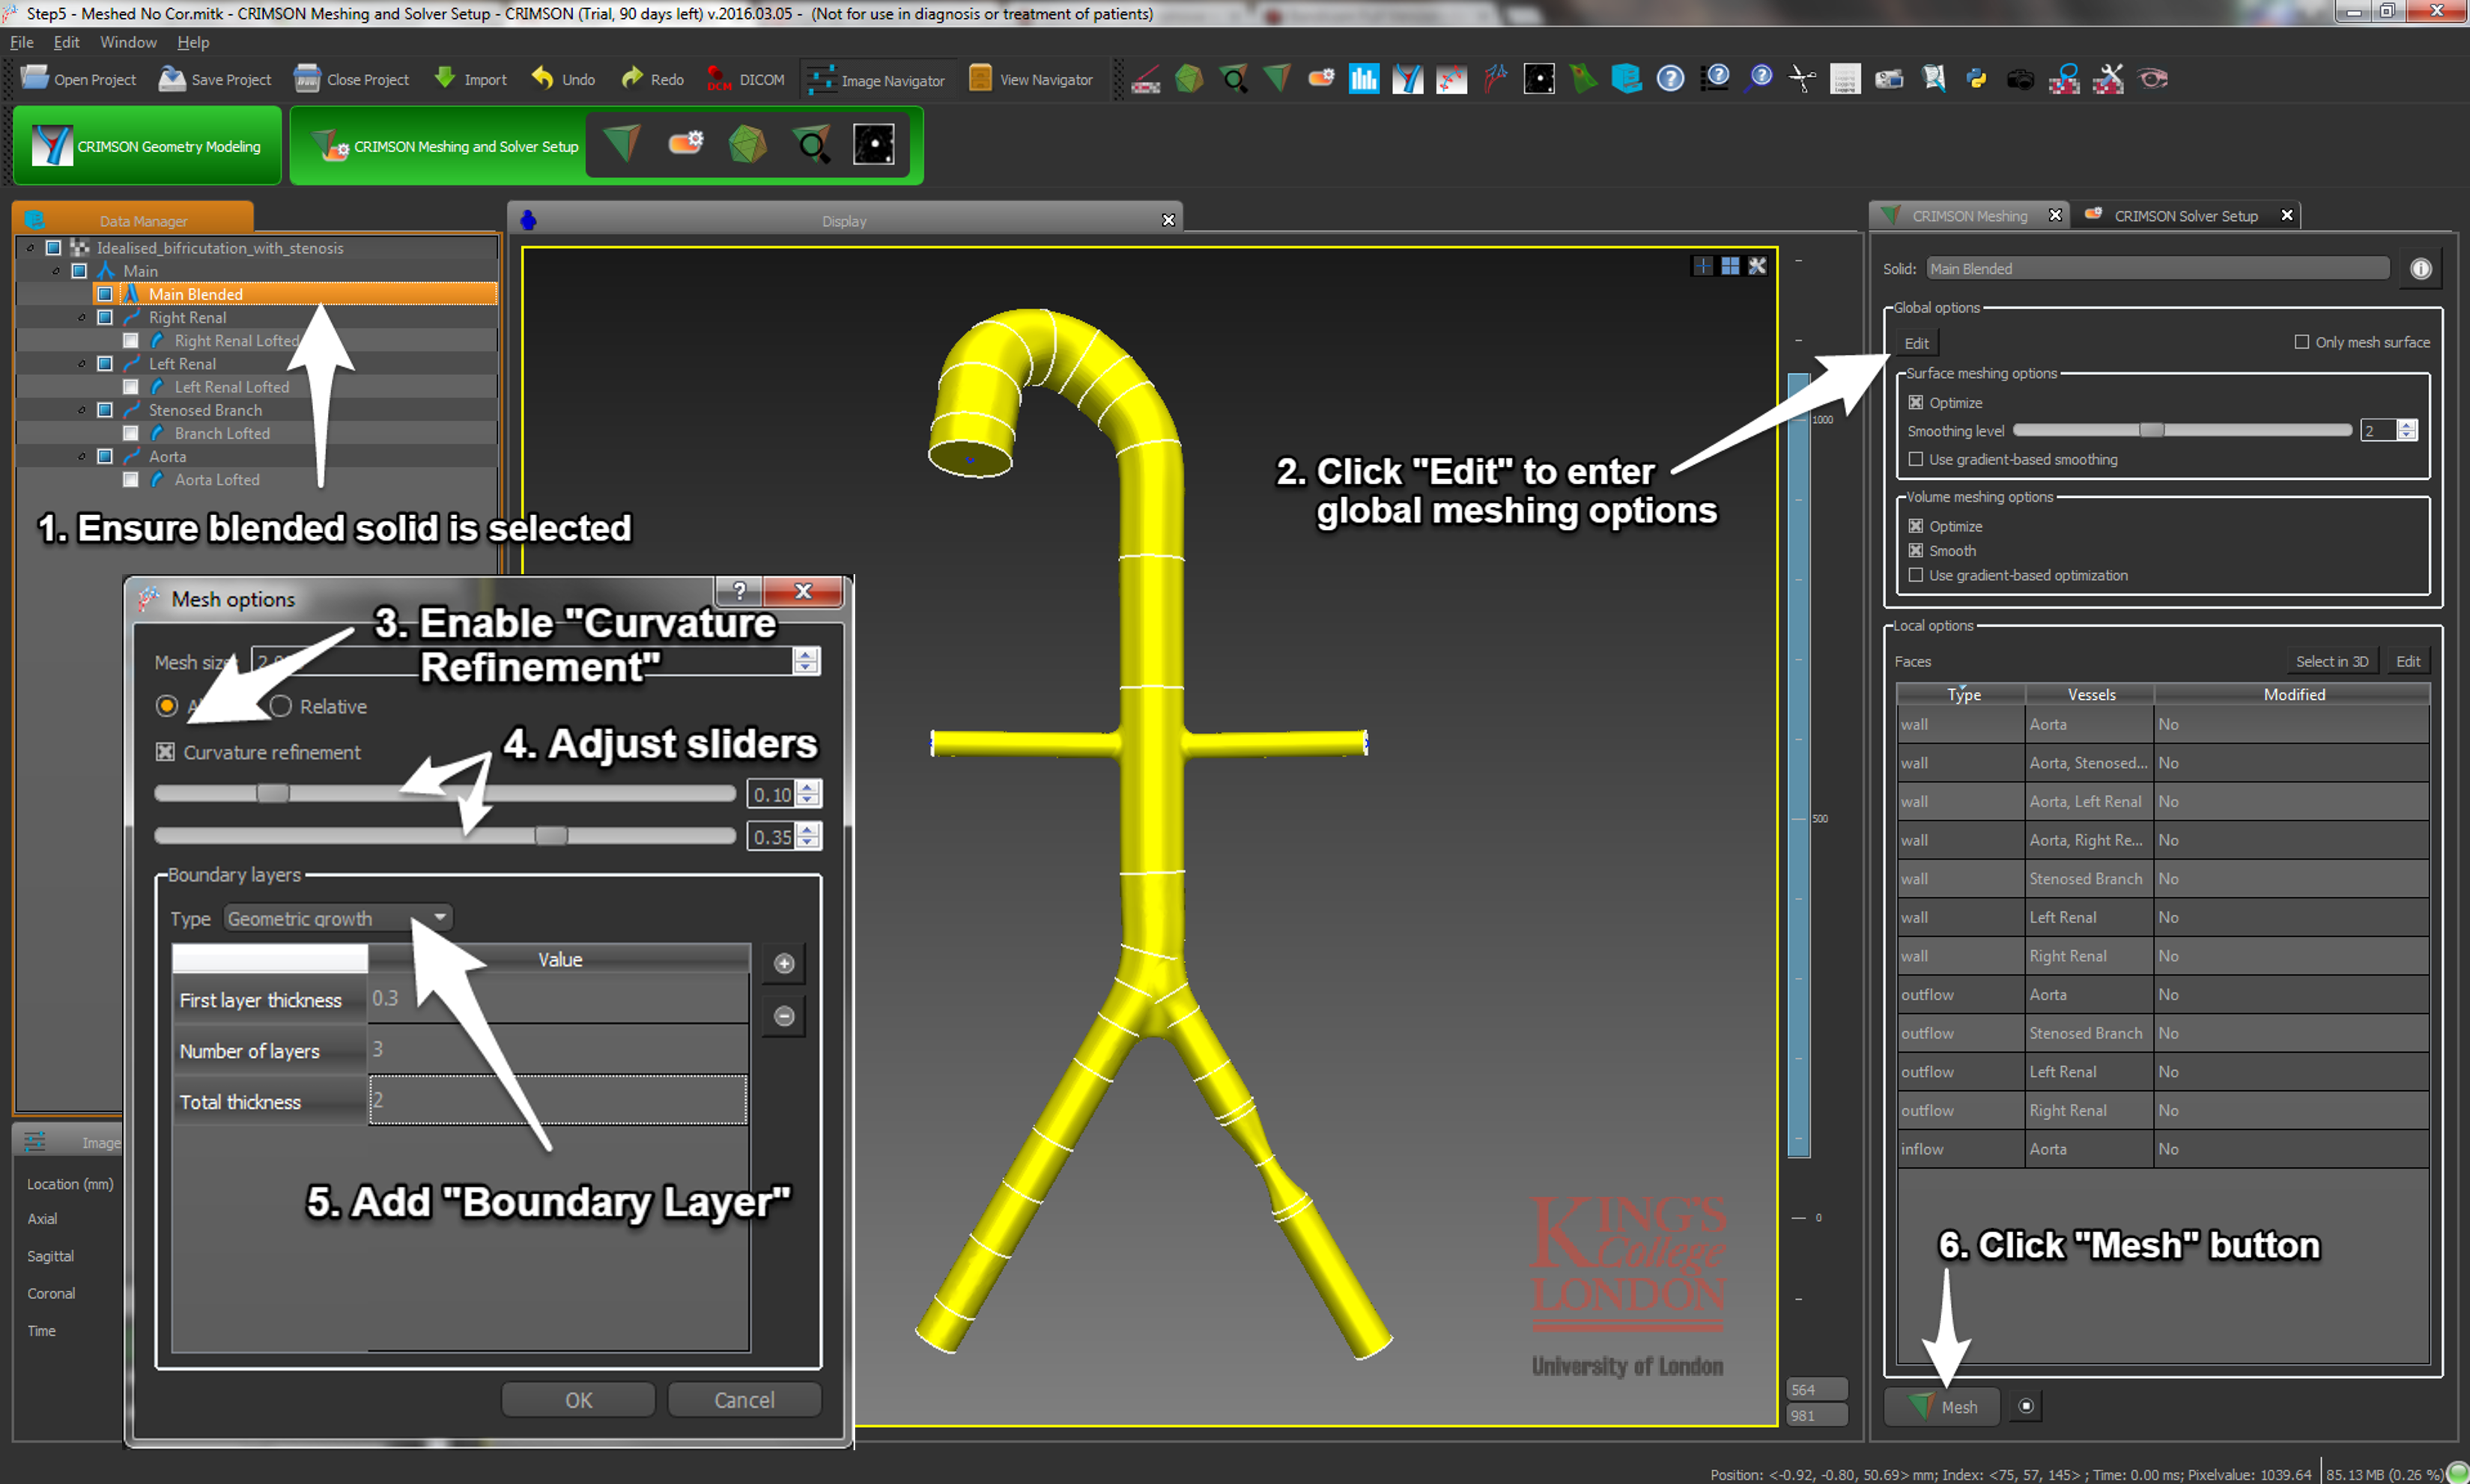The height and width of the screenshot is (1484, 2470).
Task: Open the Window menu
Action: tap(128, 42)
